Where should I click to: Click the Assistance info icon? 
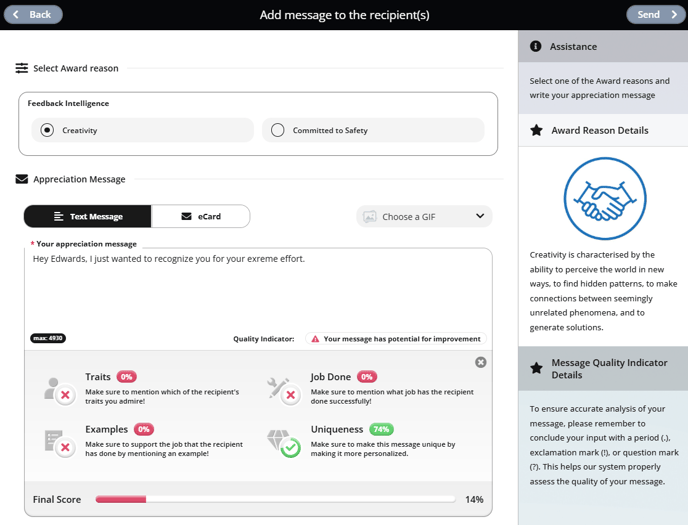click(535, 46)
